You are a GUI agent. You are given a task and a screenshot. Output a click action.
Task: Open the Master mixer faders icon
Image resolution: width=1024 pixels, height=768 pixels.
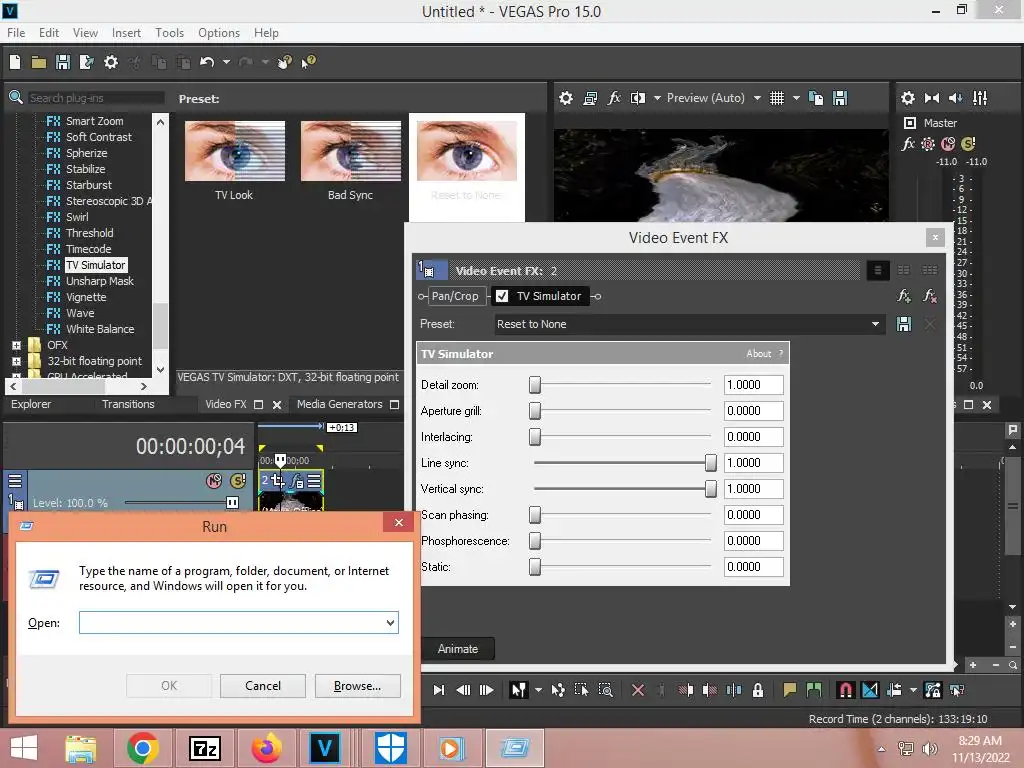tap(980, 98)
